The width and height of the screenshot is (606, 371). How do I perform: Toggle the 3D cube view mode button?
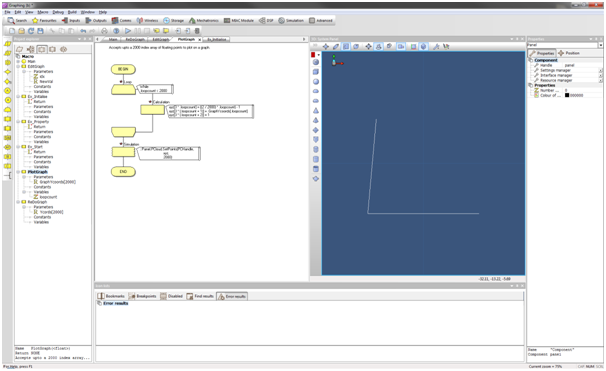click(x=424, y=47)
